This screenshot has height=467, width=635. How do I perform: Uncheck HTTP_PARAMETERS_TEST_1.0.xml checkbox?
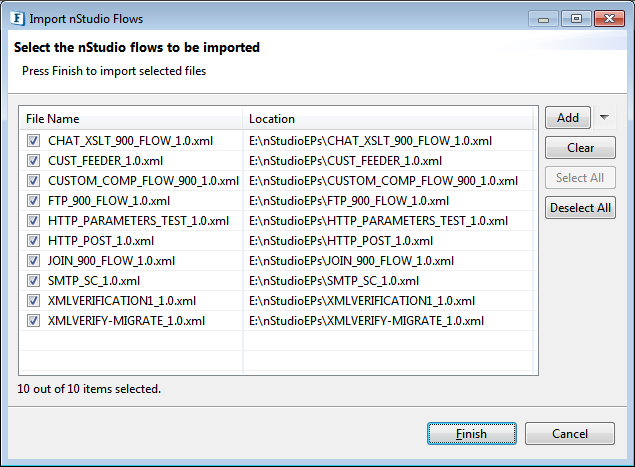click(33, 221)
